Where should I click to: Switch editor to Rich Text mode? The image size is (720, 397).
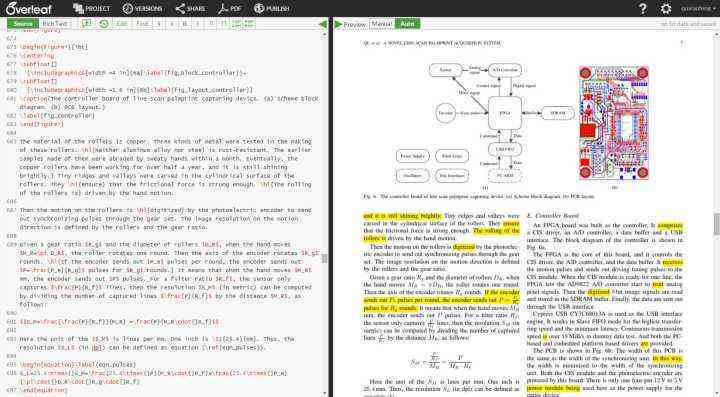tap(55, 23)
